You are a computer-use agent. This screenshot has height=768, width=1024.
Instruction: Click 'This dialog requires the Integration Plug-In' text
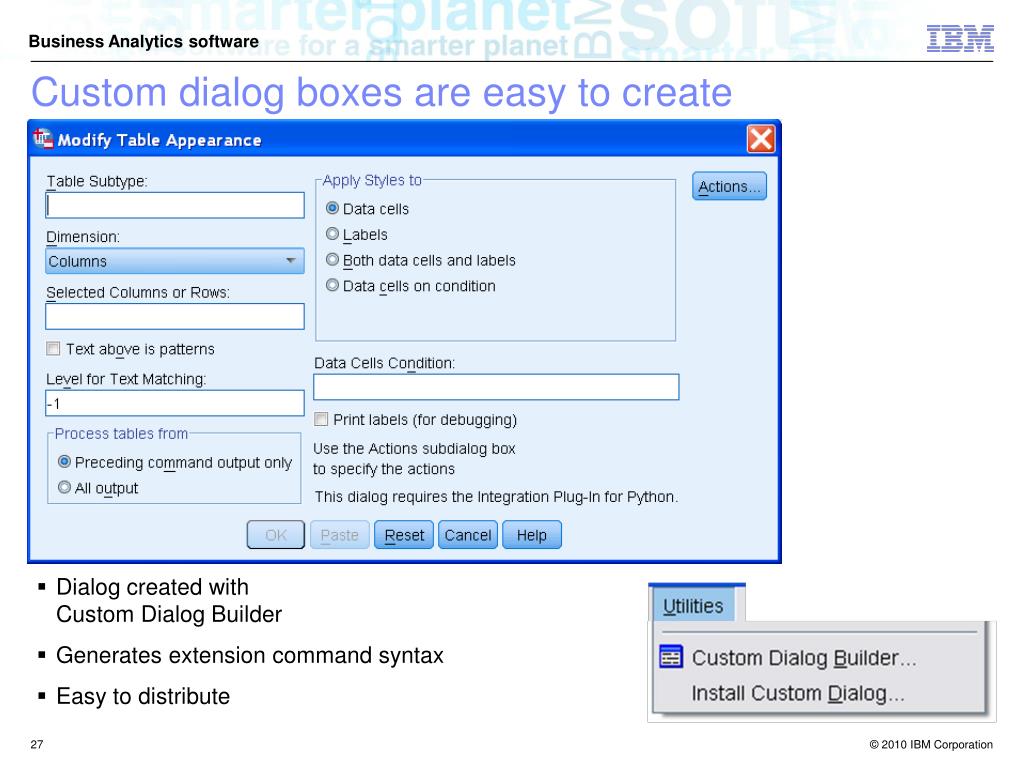pyautogui.click(x=496, y=496)
